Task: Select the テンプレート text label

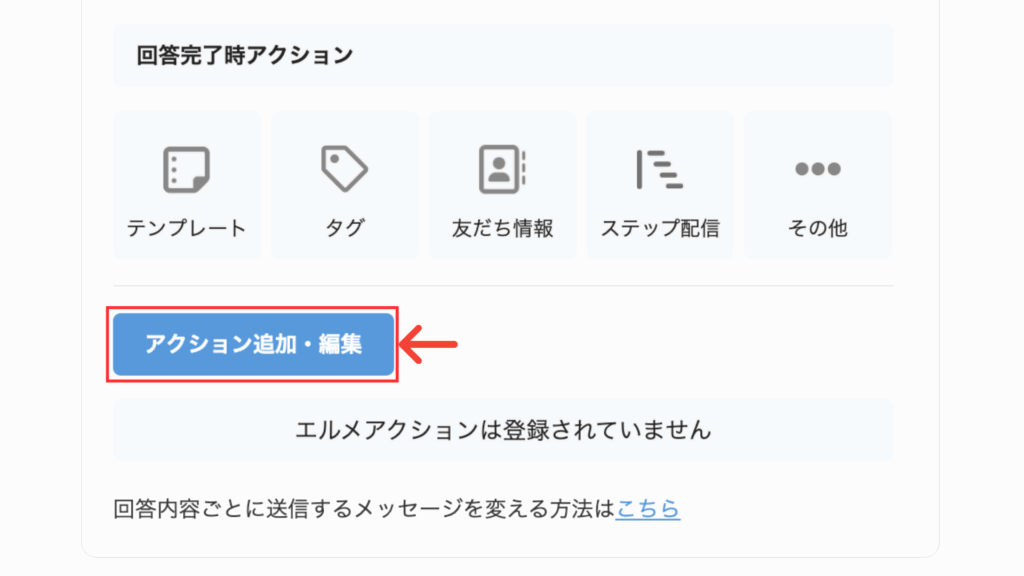Action: tap(186, 228)
